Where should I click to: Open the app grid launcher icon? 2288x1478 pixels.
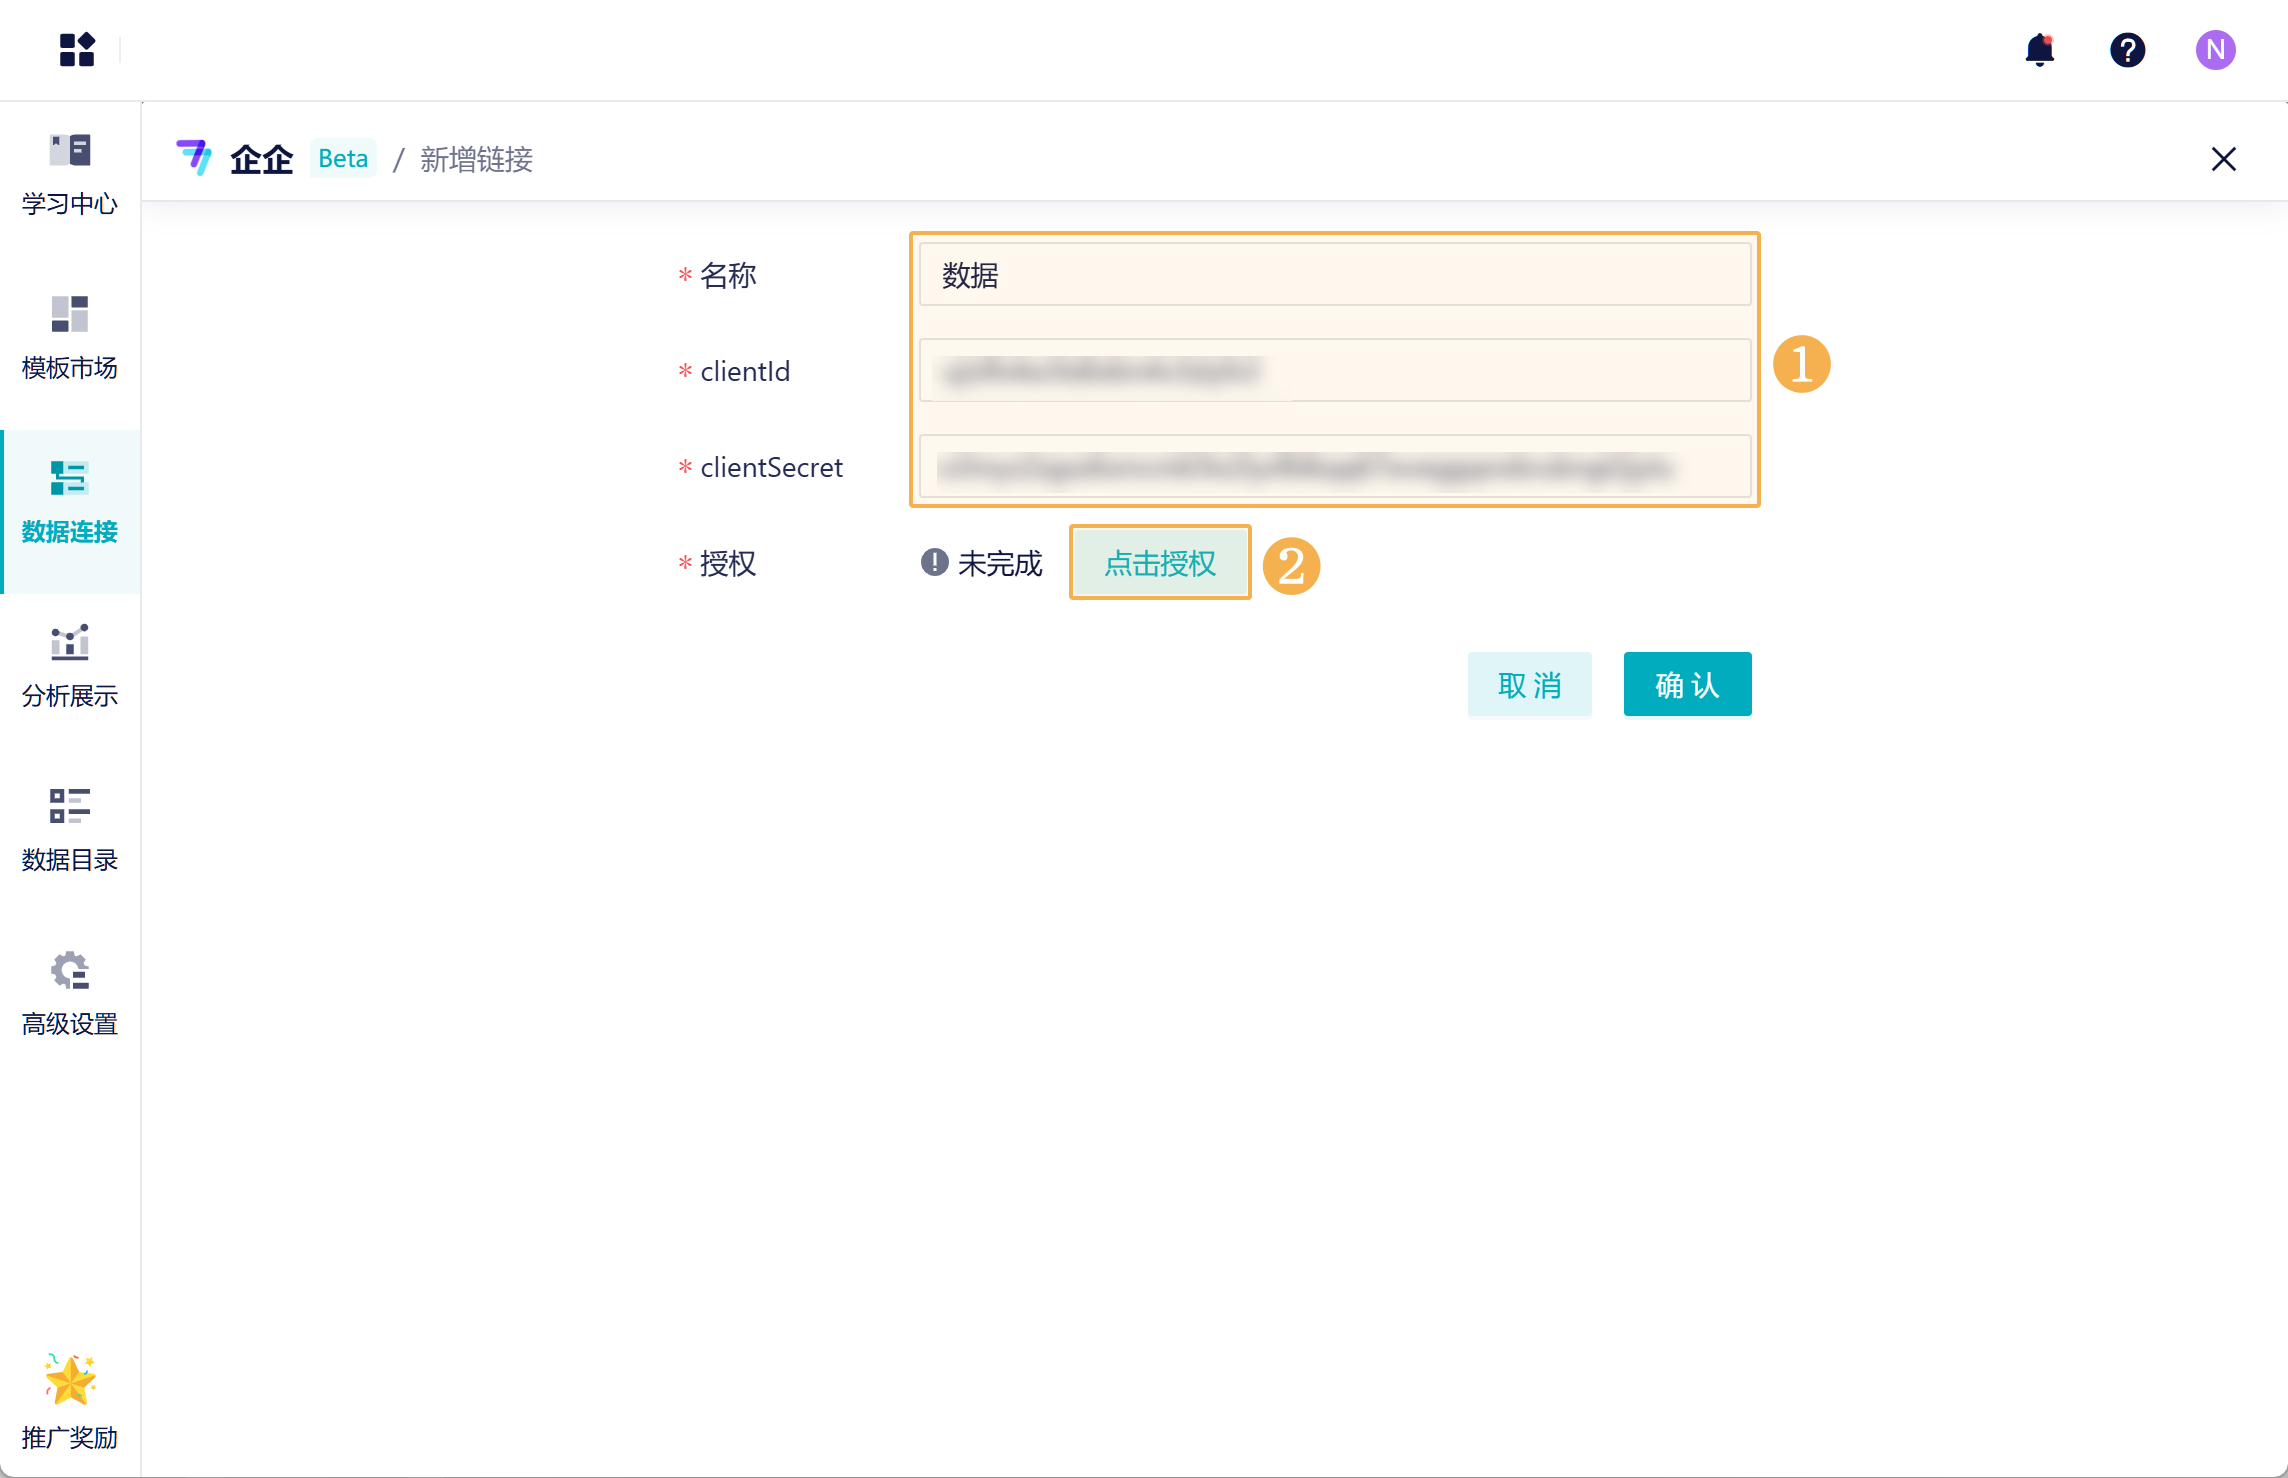click(76, 49)
